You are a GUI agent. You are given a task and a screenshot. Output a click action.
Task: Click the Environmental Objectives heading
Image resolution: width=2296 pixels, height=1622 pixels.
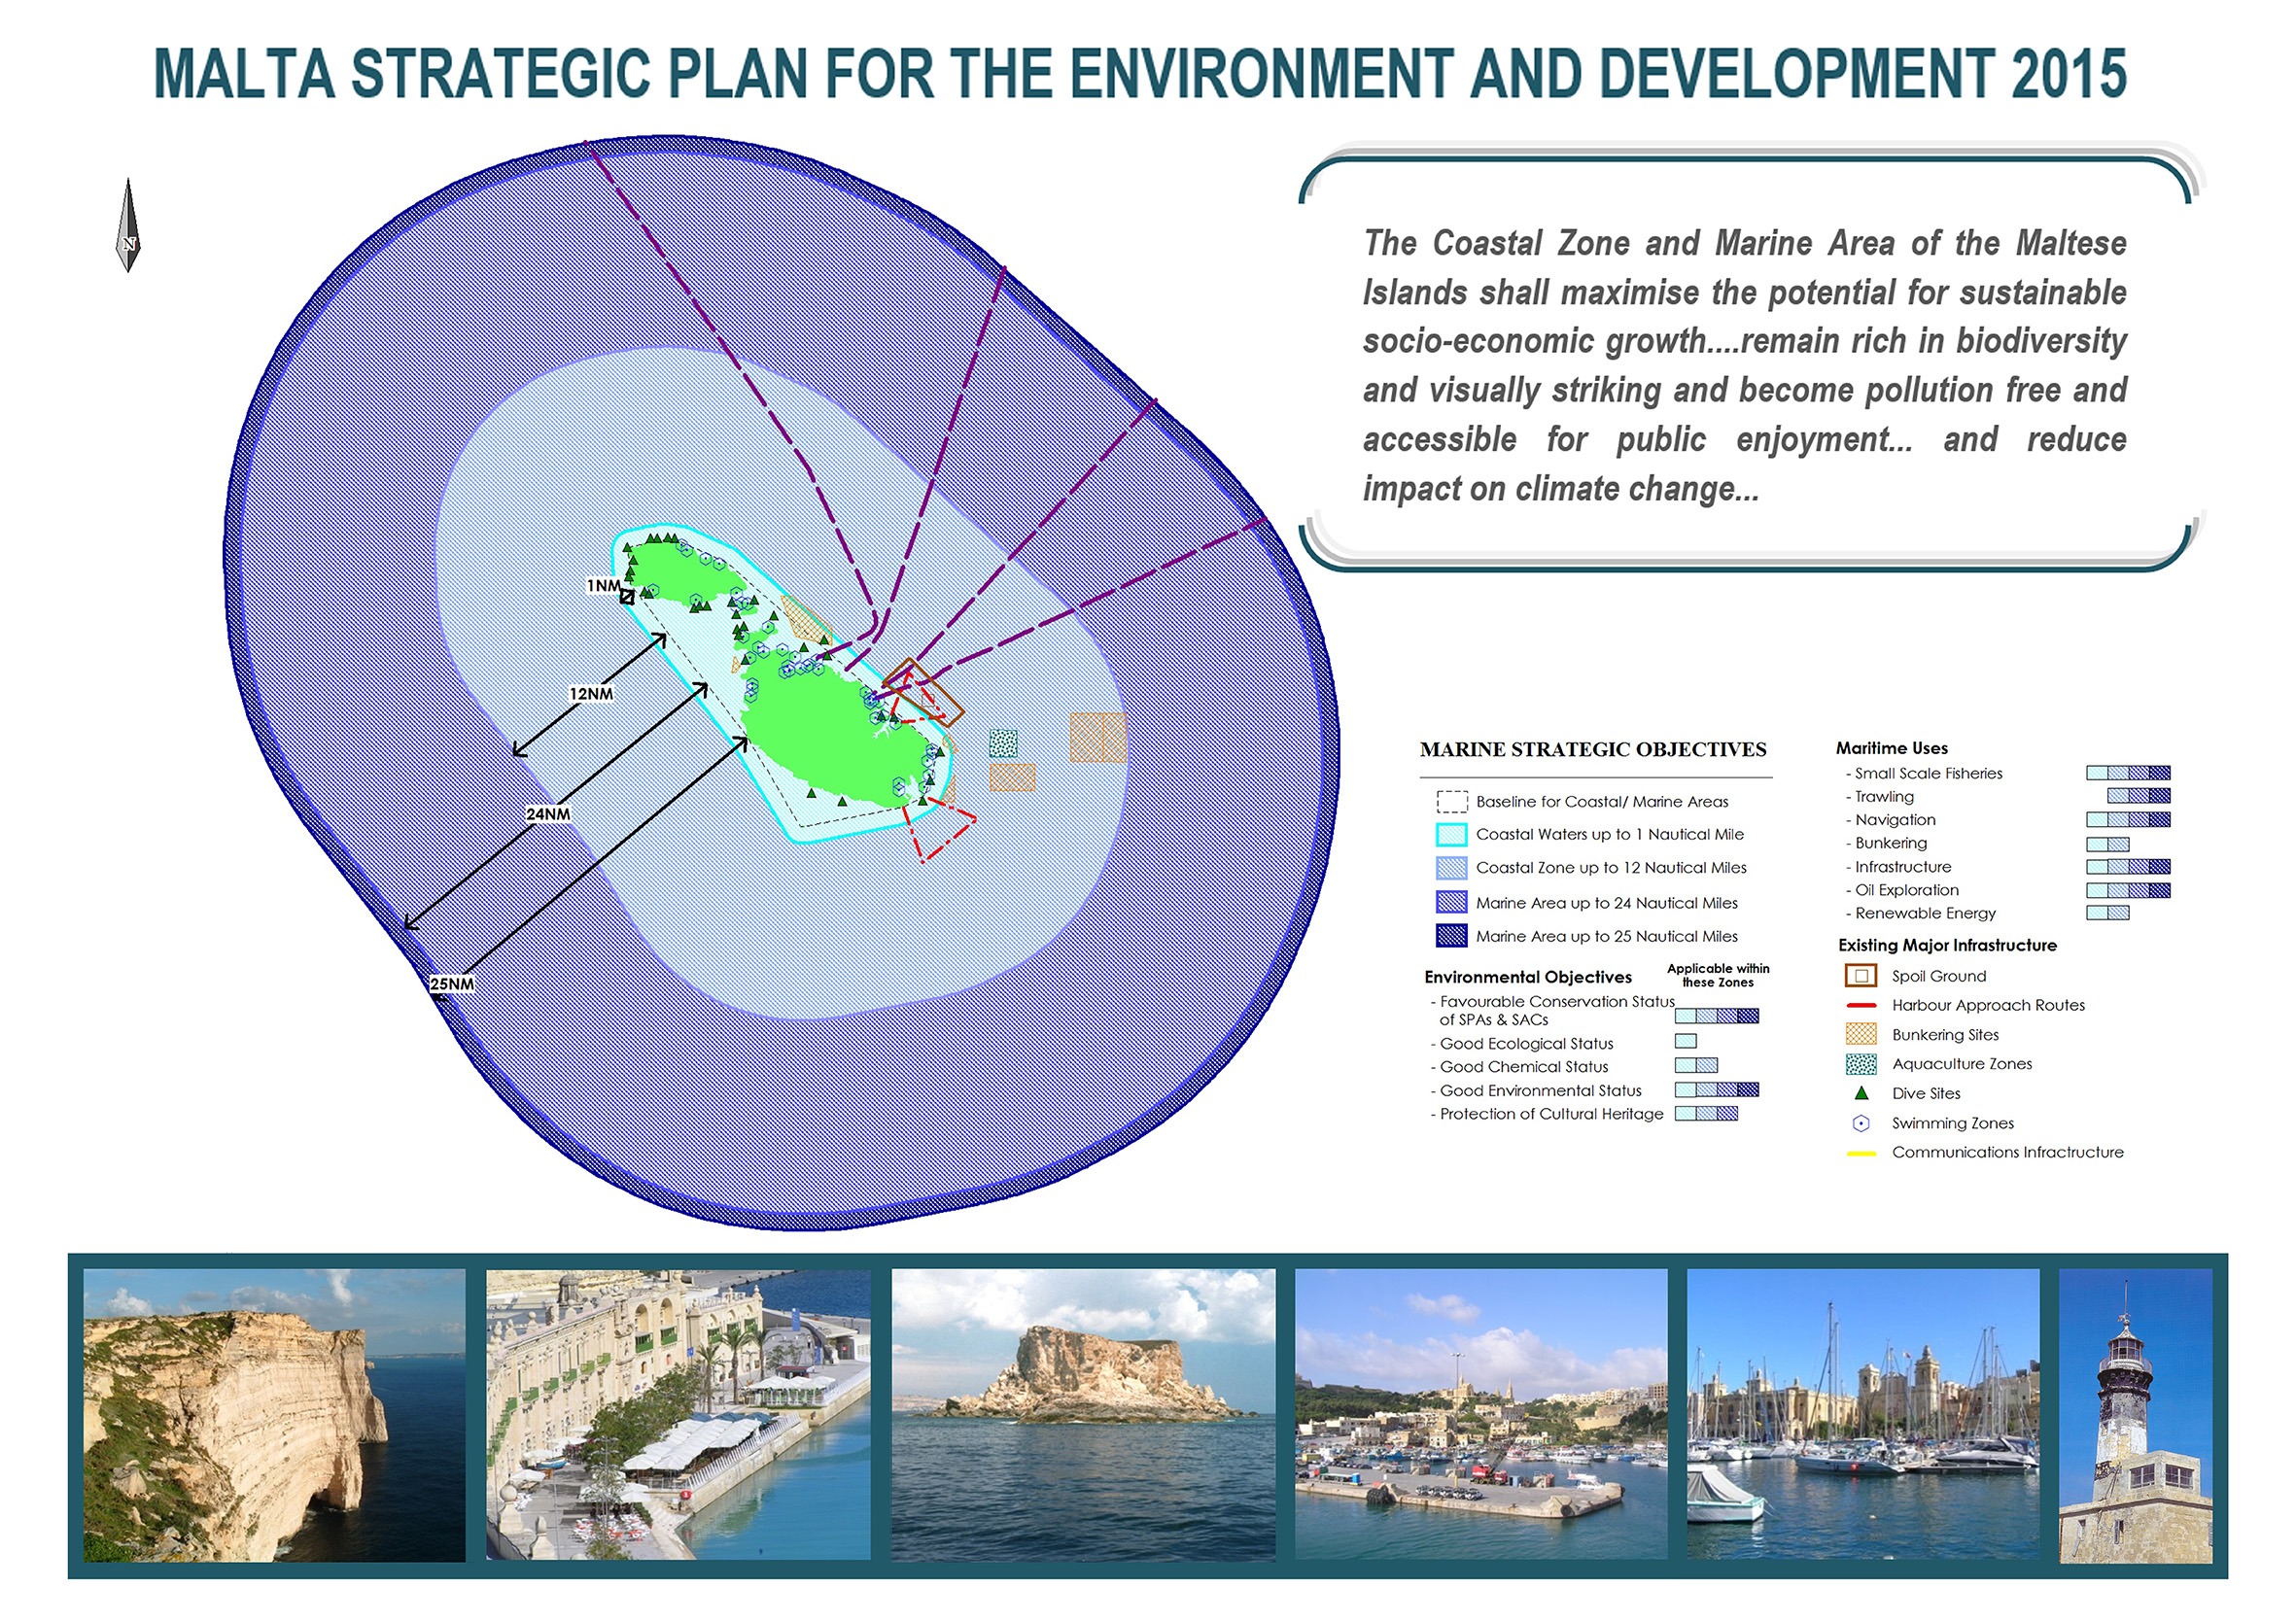click(1528, 978)
